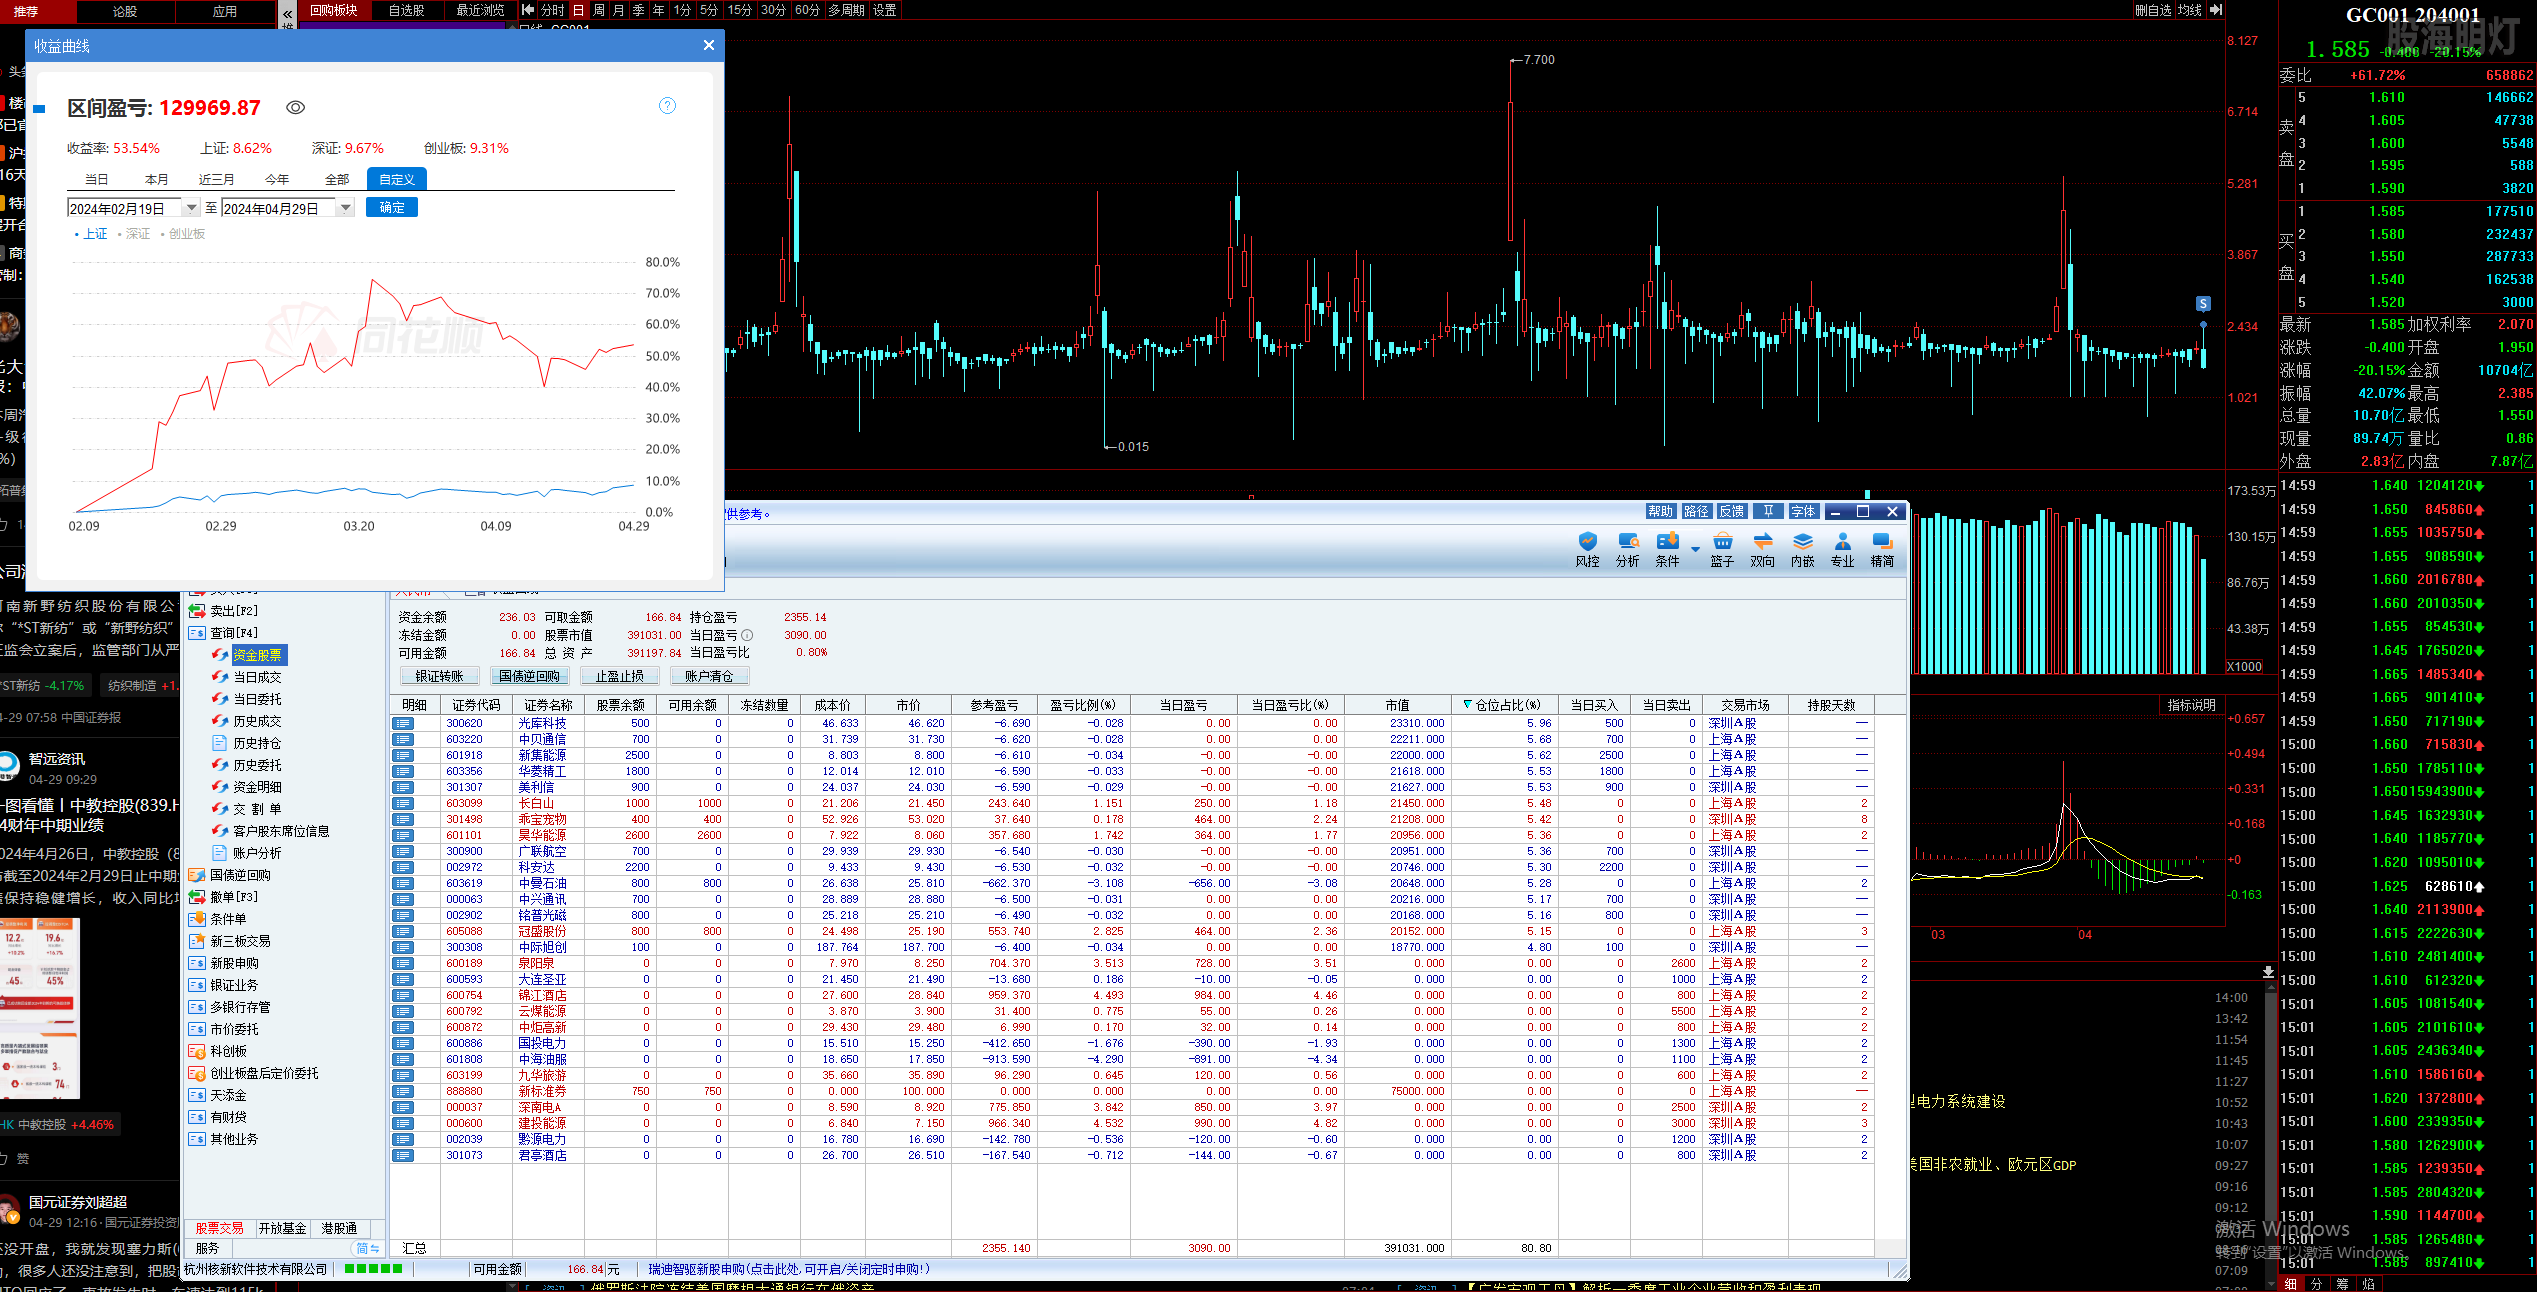Select the 本月 period tab
The image size is (2537, 1292).
point(157,179)
